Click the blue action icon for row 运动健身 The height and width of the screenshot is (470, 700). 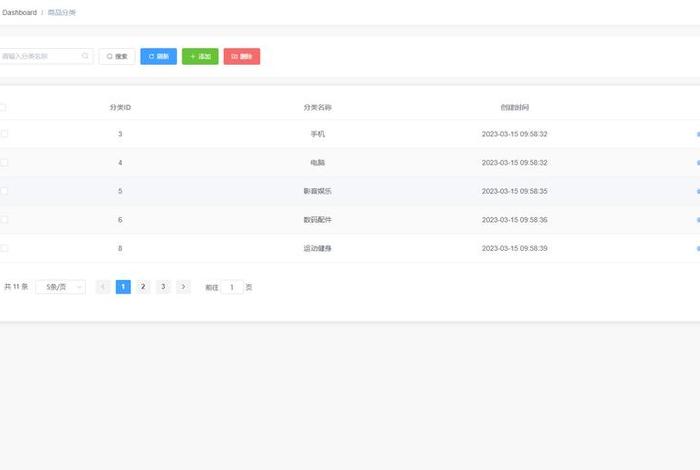pos(697,248)
